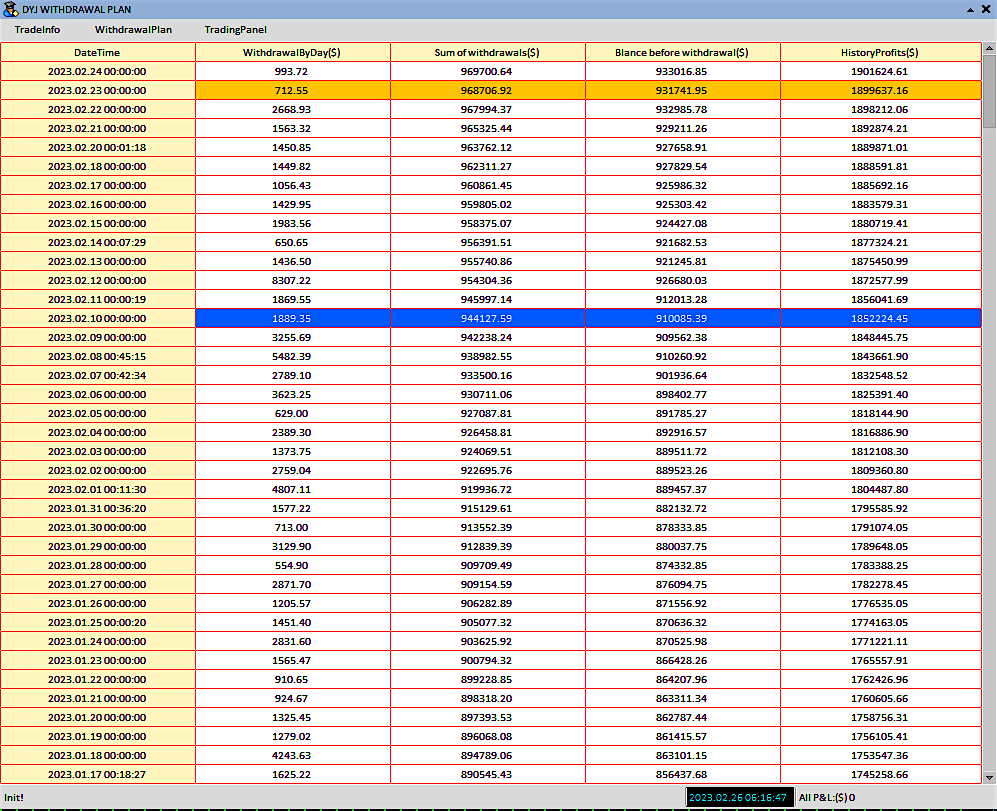Select the 554.90 withdrawal cell
The height and width of the screenshot is (811, 997).
click(292, 565)
